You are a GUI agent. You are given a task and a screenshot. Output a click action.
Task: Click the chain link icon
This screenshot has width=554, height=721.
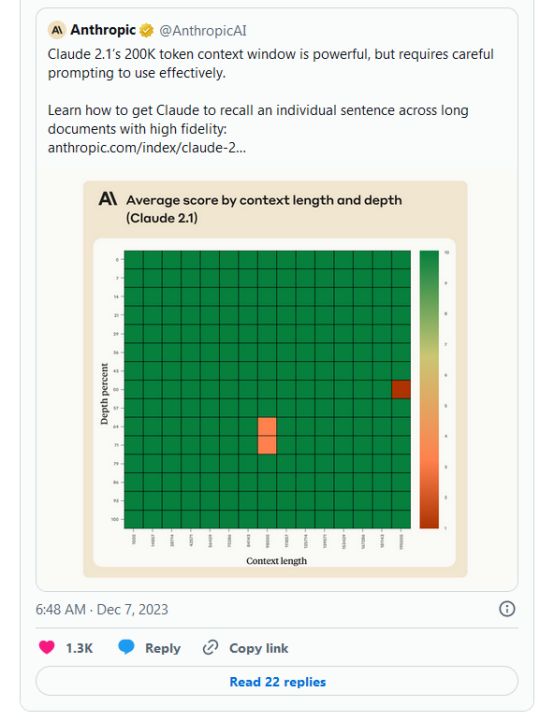[x=210, y=647]
